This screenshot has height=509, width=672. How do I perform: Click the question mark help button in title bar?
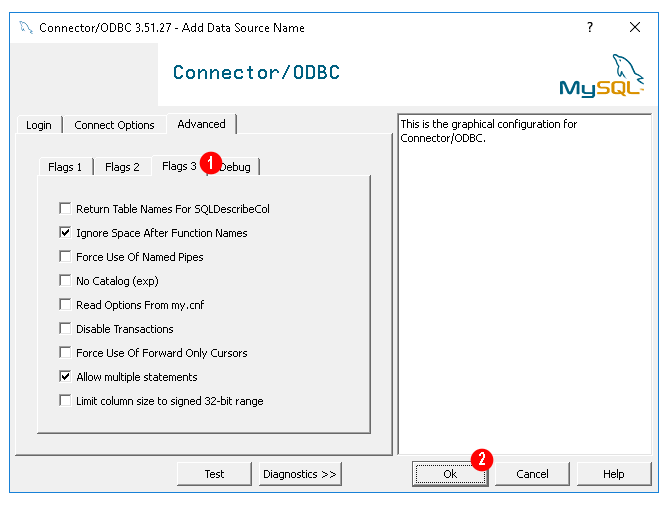click(x=590, y=27)
